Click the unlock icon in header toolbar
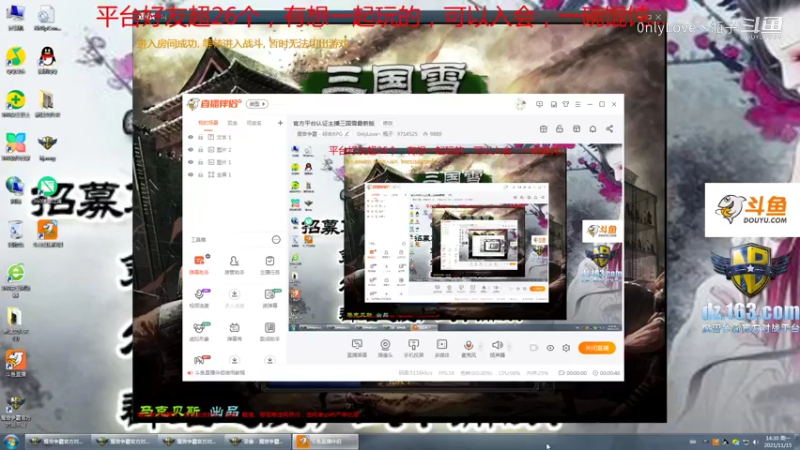 pos(560,129)
